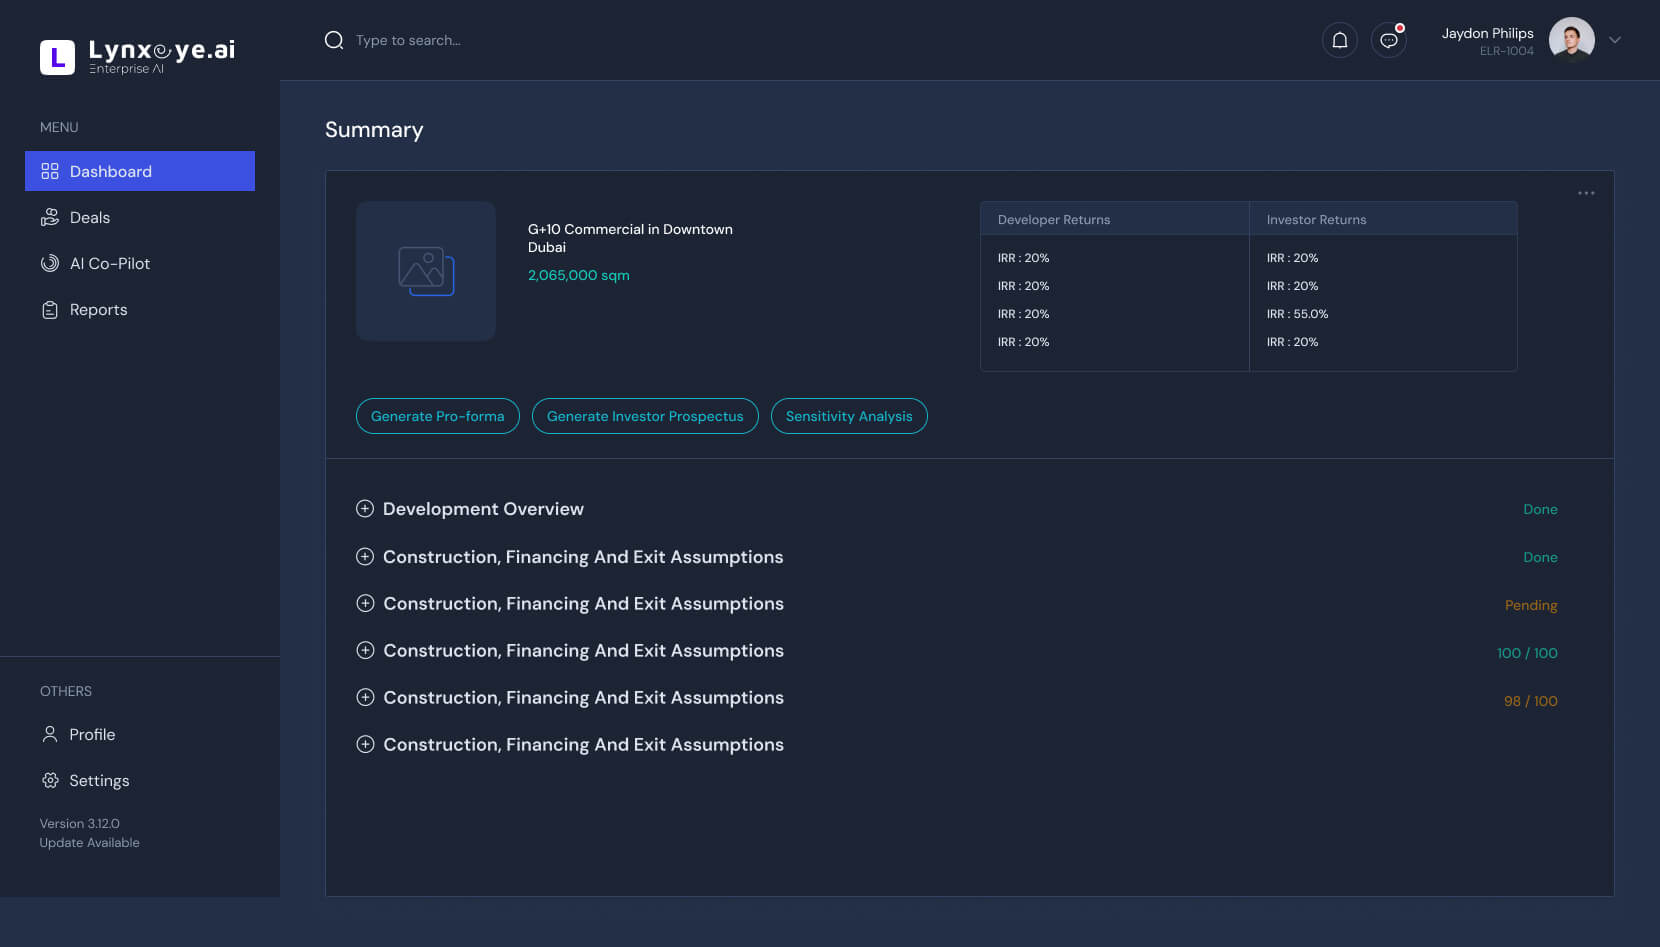
Task: Open the Reports section
Action: [98, 309]
